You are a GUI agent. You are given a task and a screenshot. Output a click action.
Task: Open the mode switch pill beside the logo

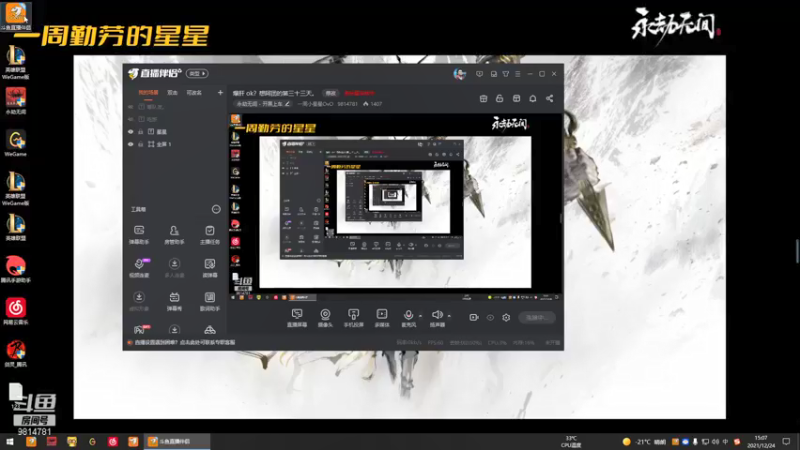point(197,73)
